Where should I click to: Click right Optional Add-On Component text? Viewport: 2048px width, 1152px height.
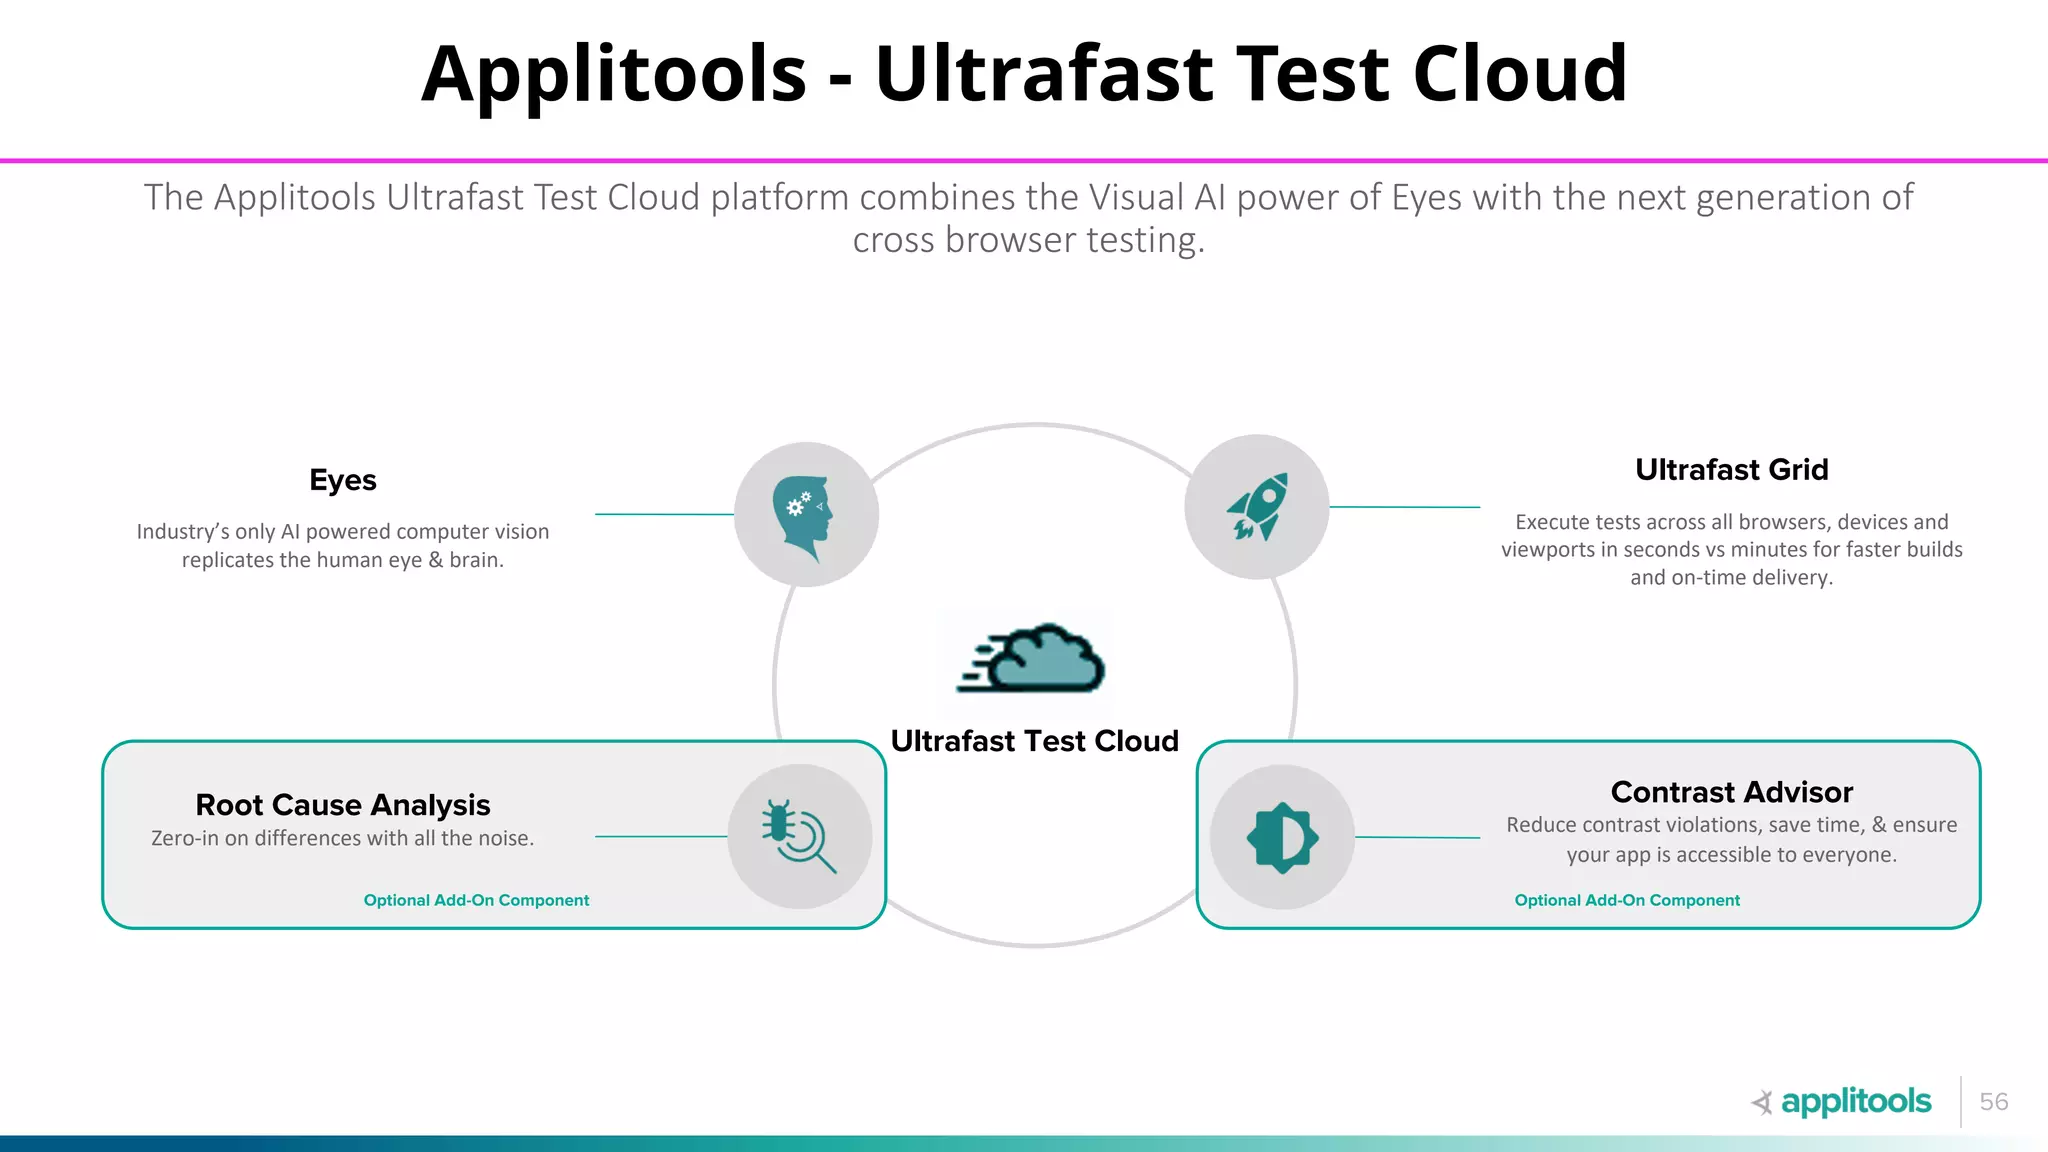click(1627, 900)
